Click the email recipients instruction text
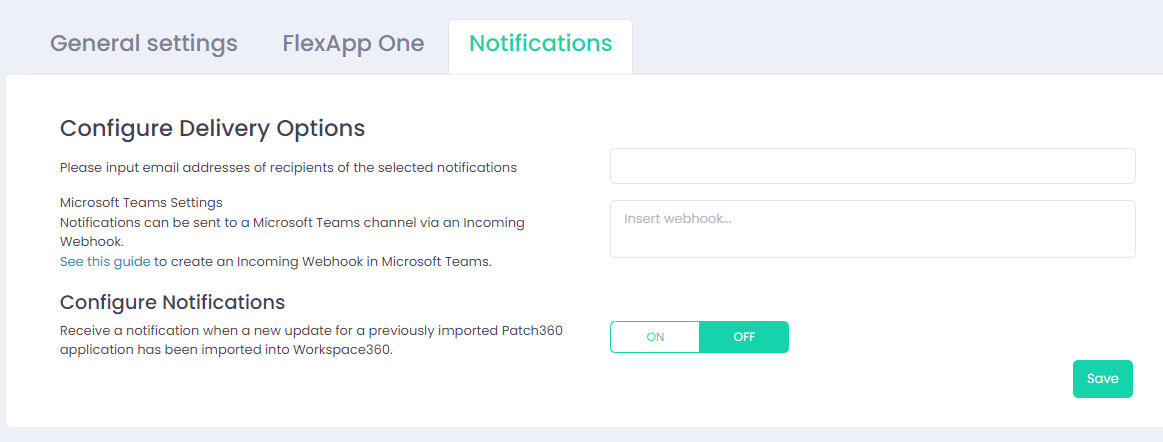 288,167
